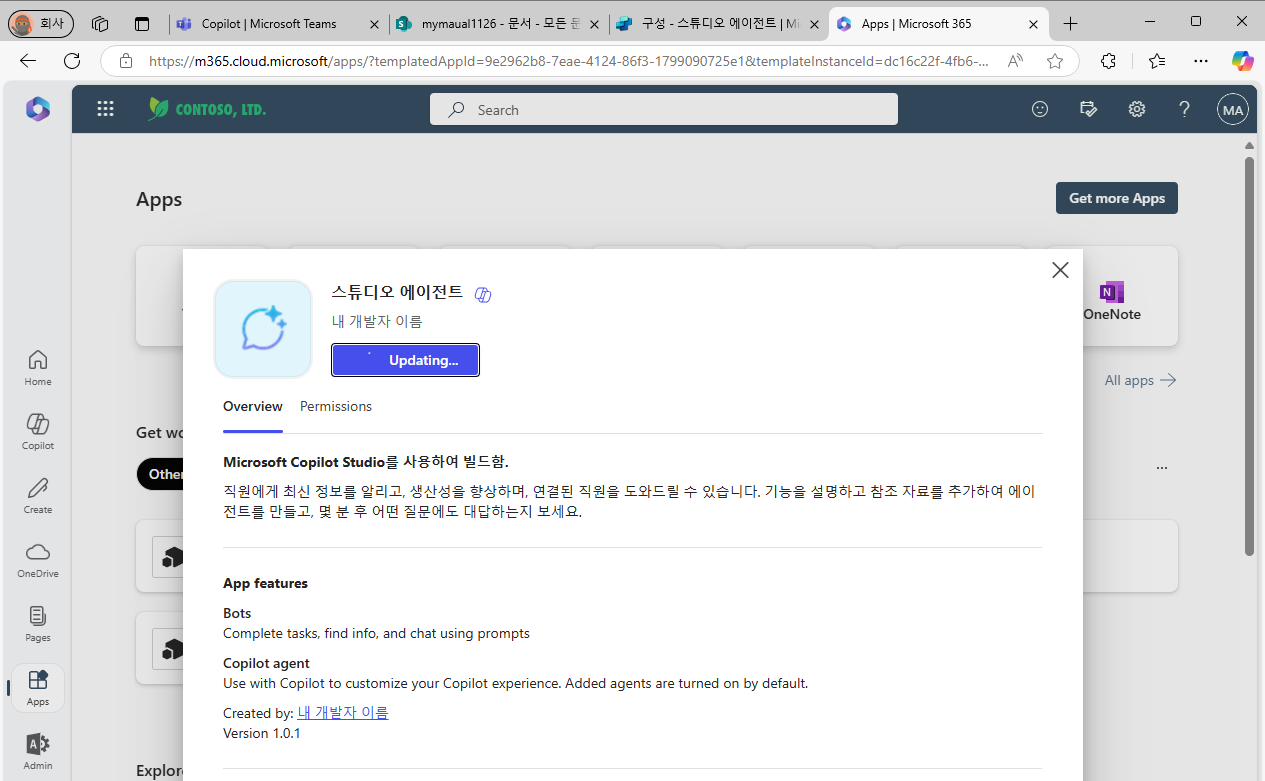
Task: Close the 스튜디오 에이전트 dialog
Action: (1061, 270)
